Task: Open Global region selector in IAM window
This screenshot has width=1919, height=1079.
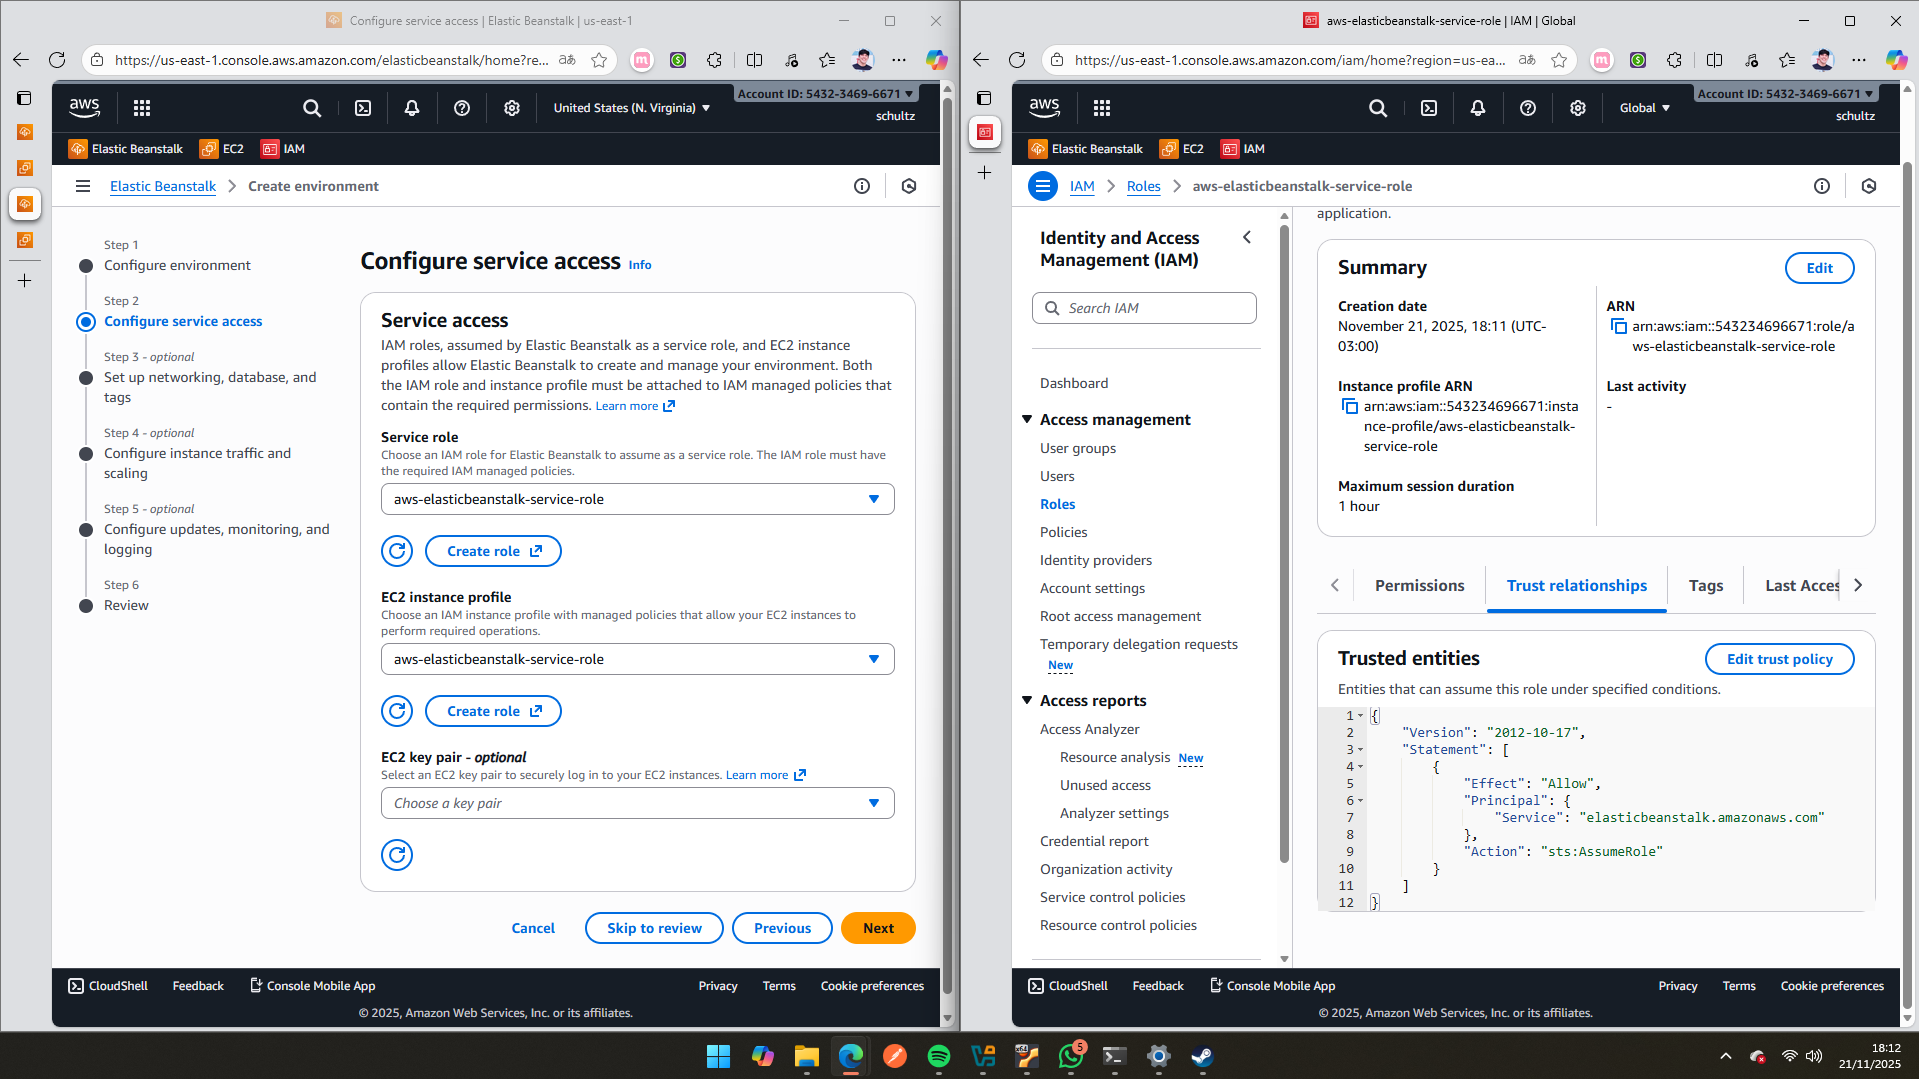Action: point(1645,108)
